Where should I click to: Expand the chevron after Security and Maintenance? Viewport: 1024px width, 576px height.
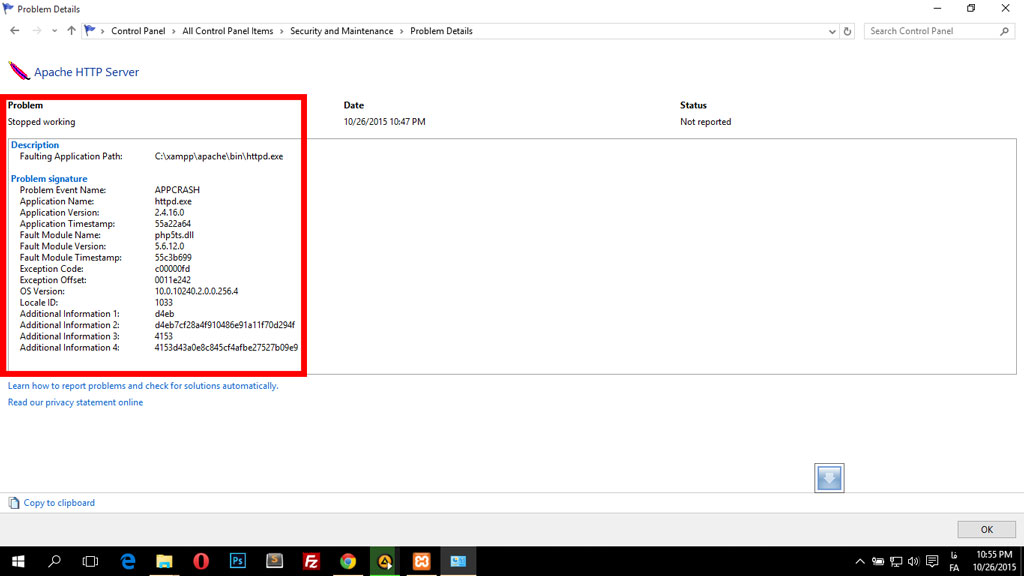pos(402,31)
